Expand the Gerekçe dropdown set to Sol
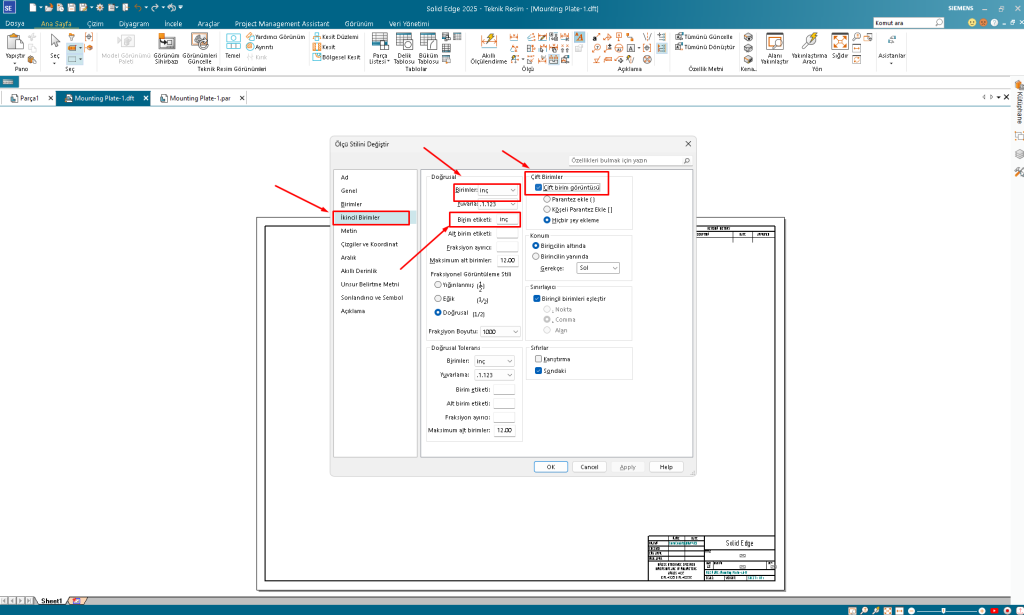The image size is (1024, 615). 598,268
